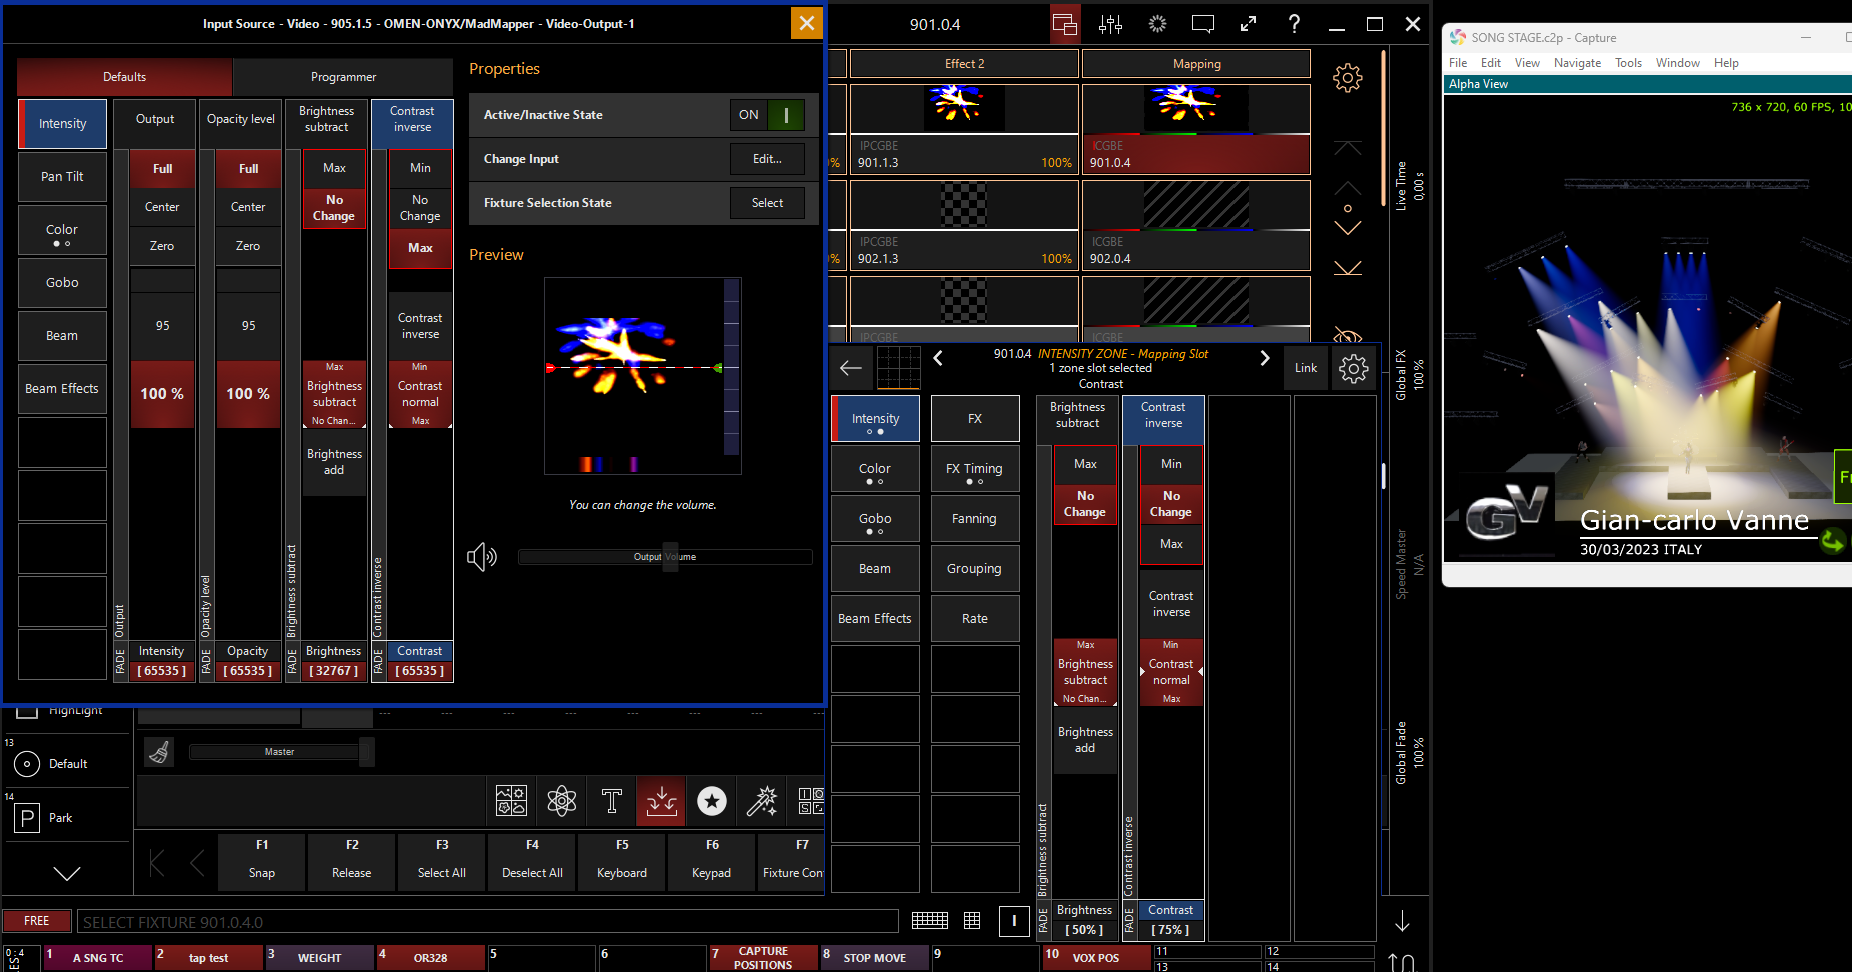
Task: Toggle FADE for Contrast 75% in zone panel
Action: tap(1130, 920)
